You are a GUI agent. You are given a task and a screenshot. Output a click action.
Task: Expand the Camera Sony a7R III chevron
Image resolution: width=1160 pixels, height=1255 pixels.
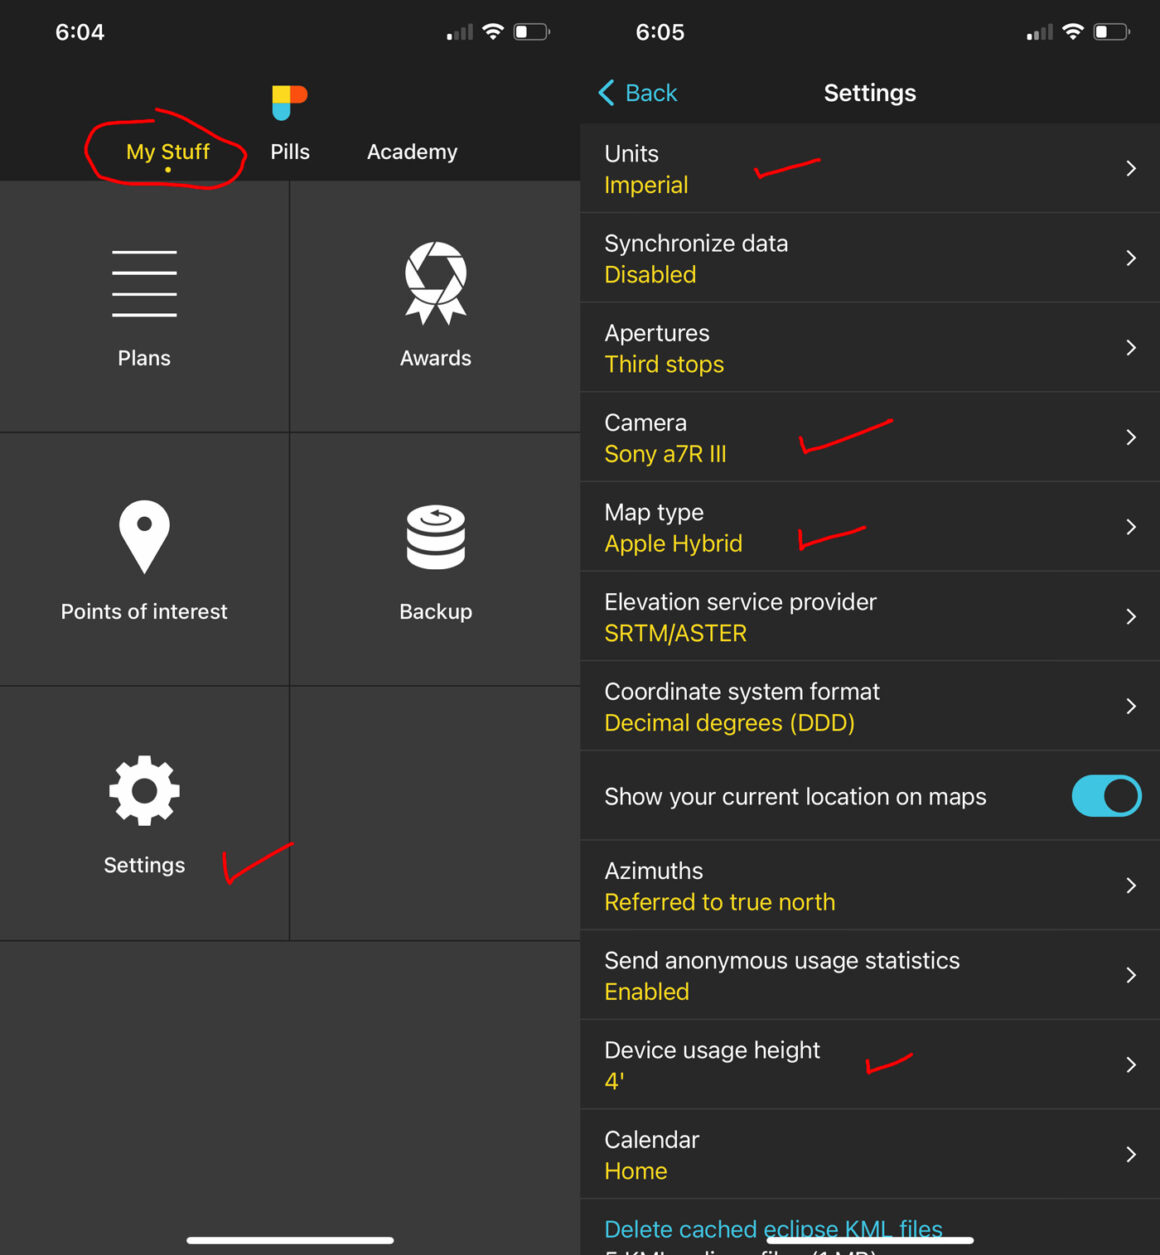[x=1131, y=437]
